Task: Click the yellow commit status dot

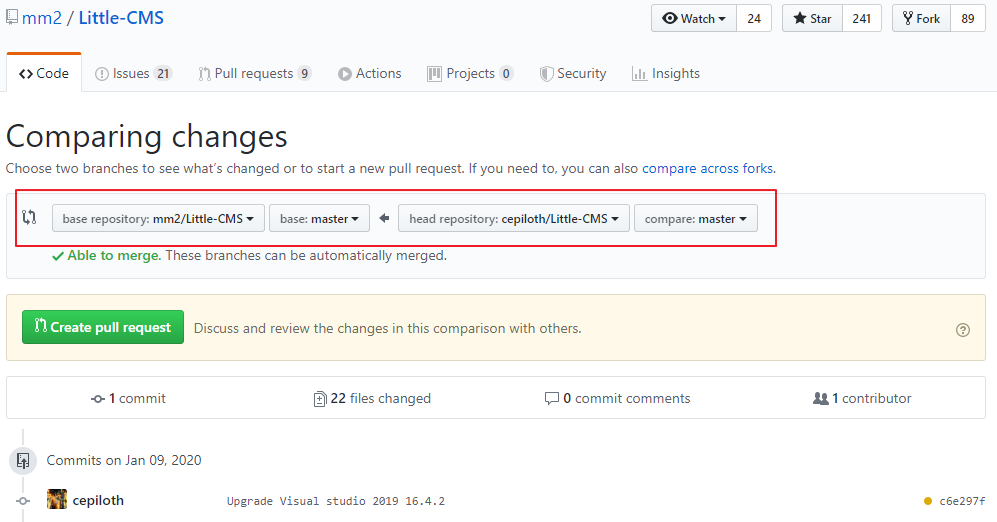Action: pos(928,501)
